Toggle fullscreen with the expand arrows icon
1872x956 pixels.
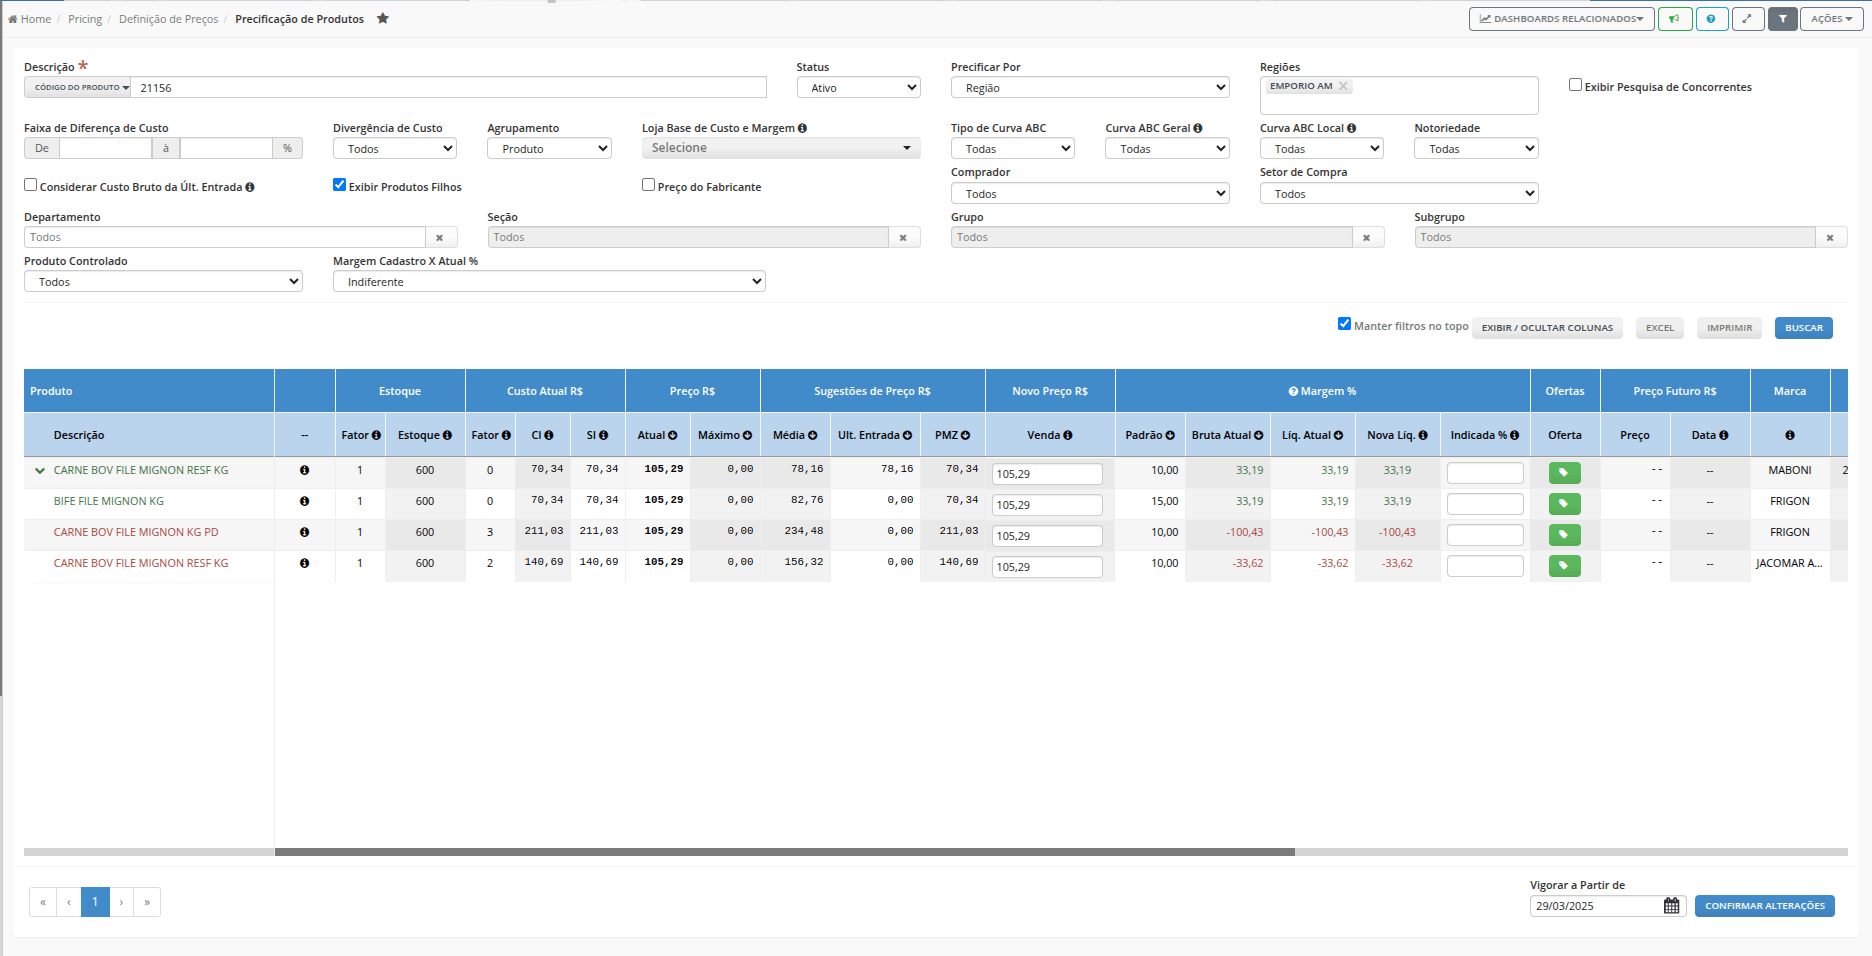(x=1747, y=19)
